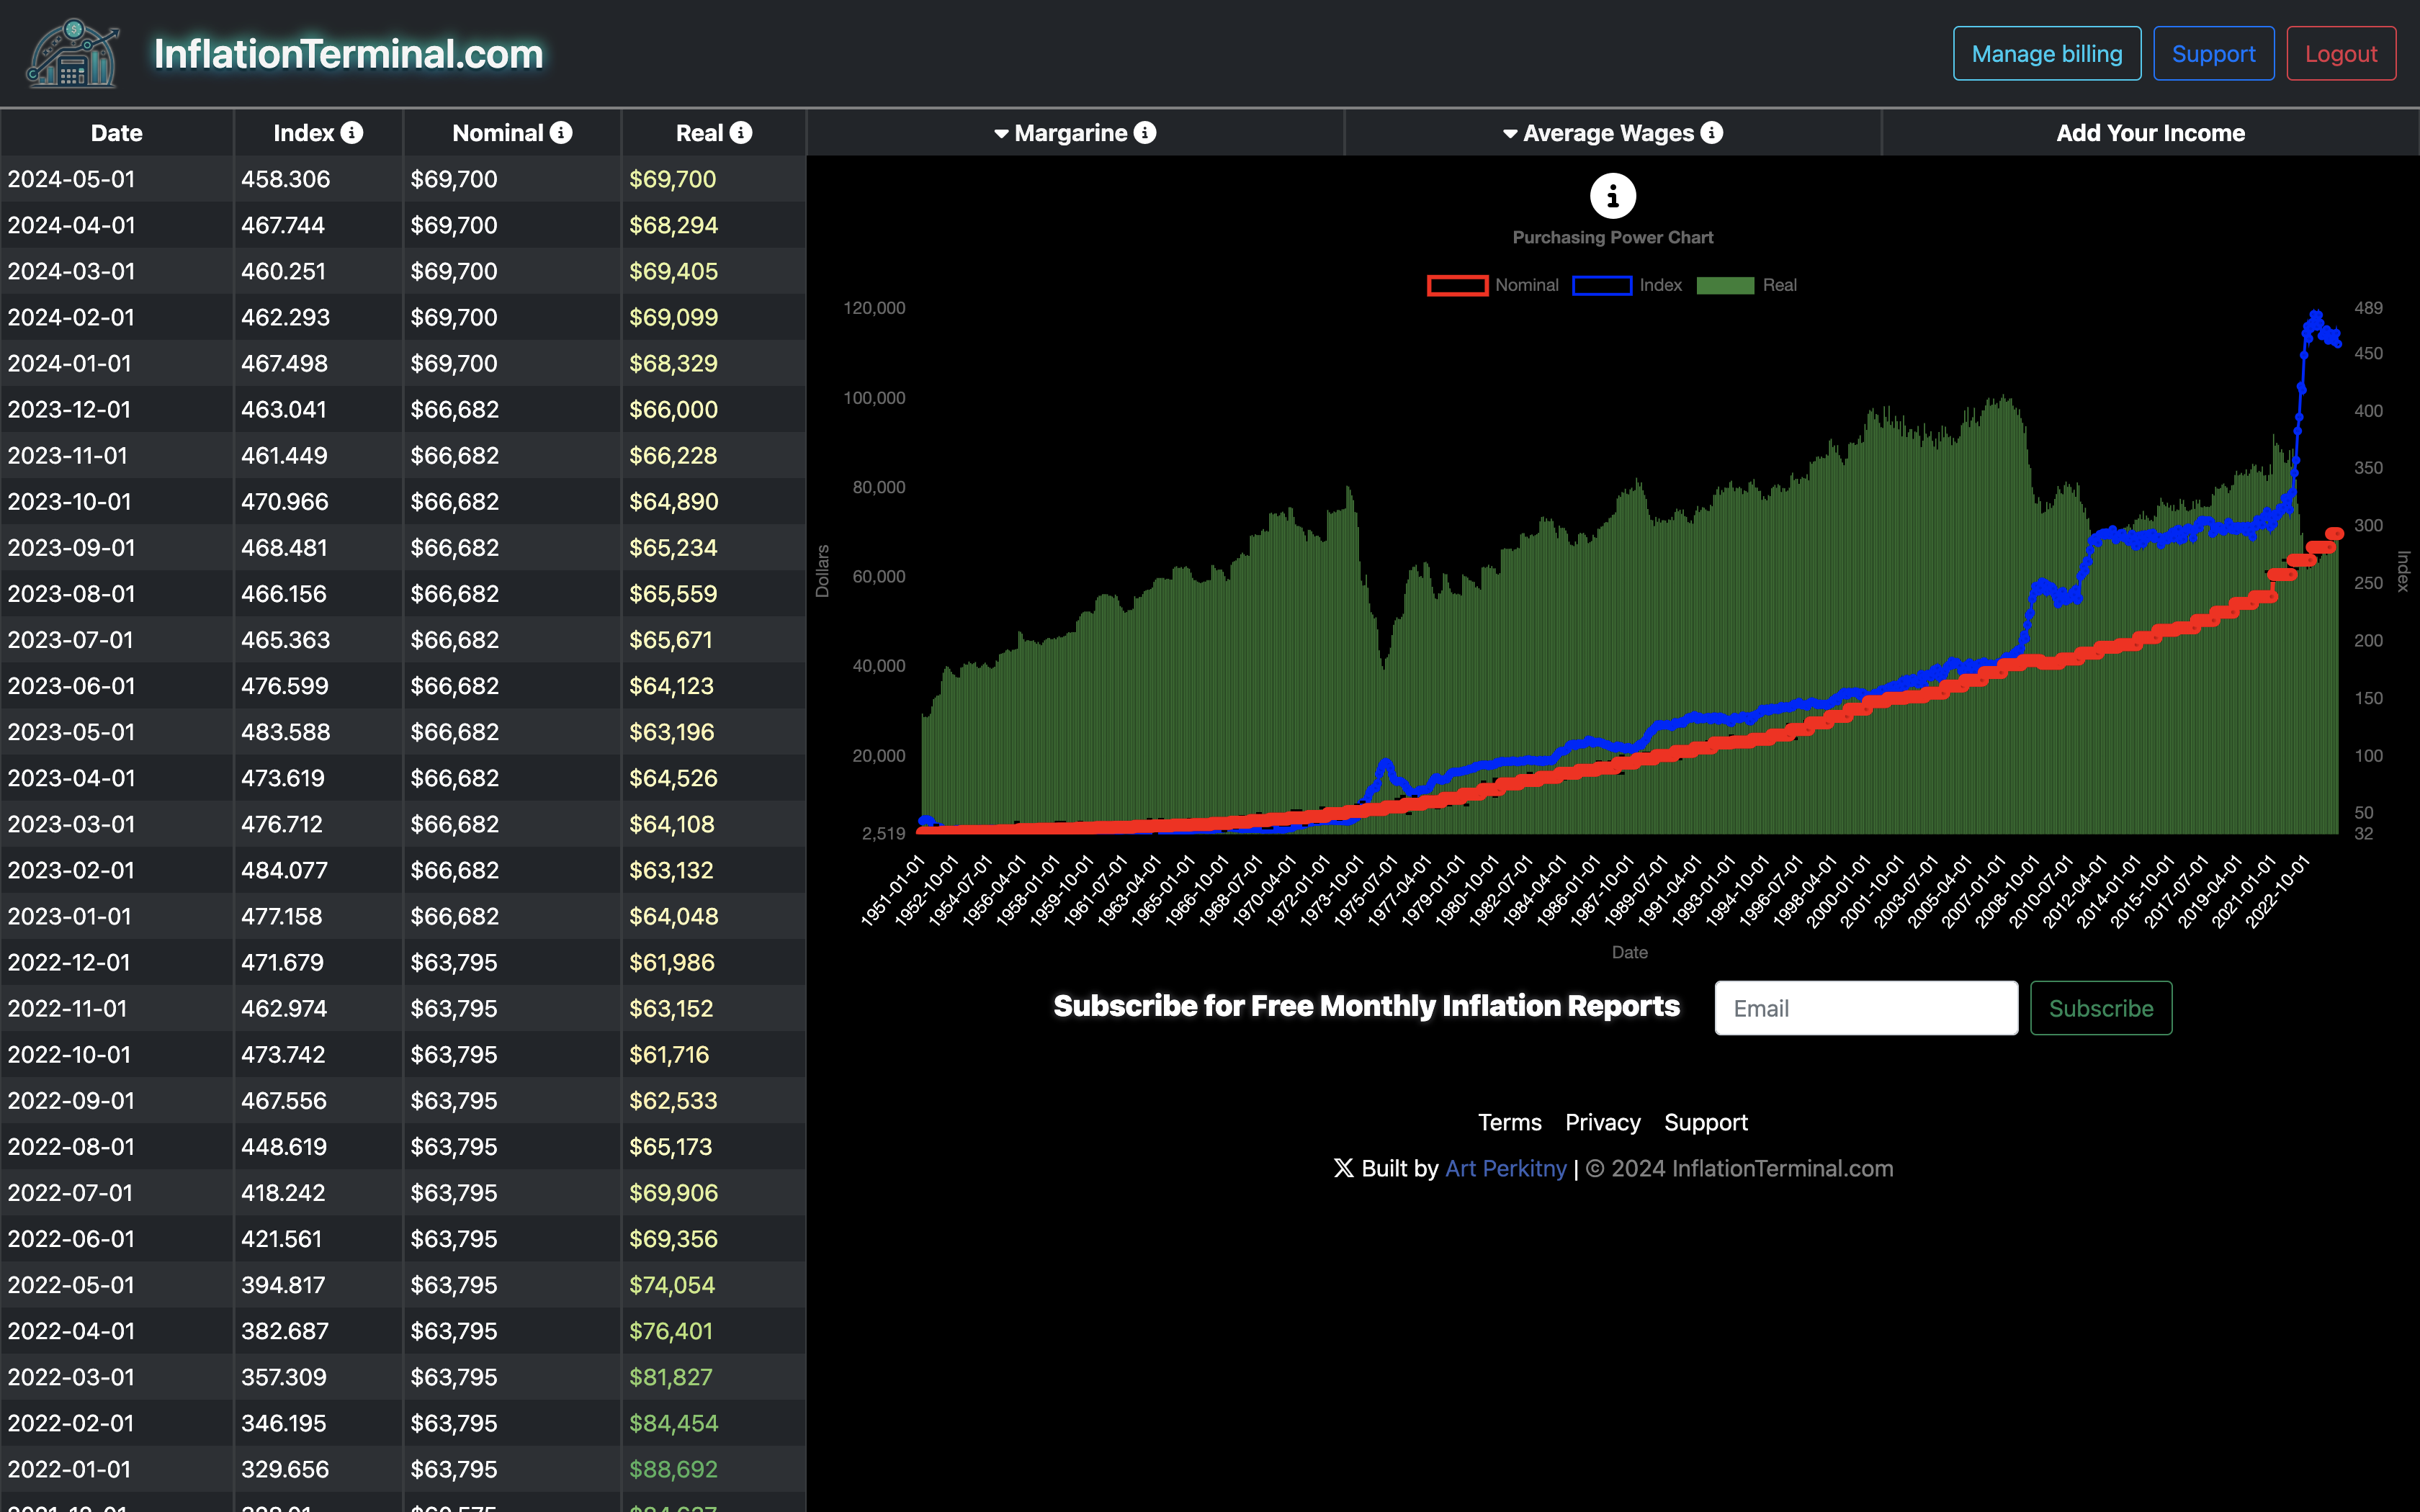The height and width of the screenshot is (1512, 2420).
Task: Open the Purchasing Power Chart info icon
Action: point(1613,196)
